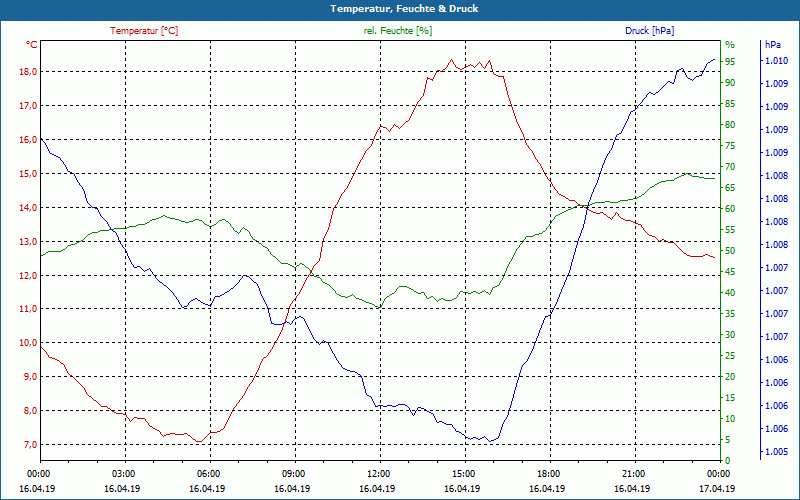Click the '9,0' temperature axis tick
The height and width of the screenshot is (500, 800).
(31, 377)
